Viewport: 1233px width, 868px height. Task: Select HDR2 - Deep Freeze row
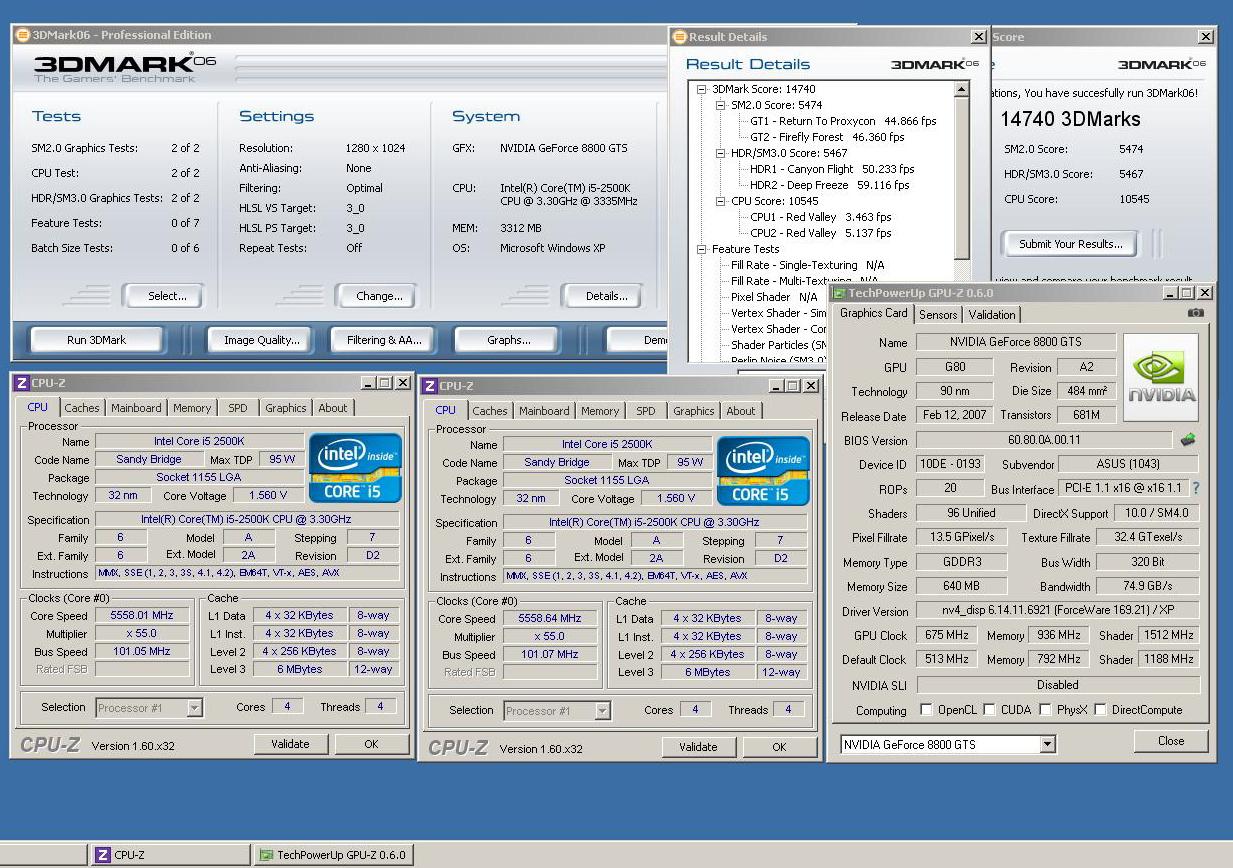click(830, 185)
